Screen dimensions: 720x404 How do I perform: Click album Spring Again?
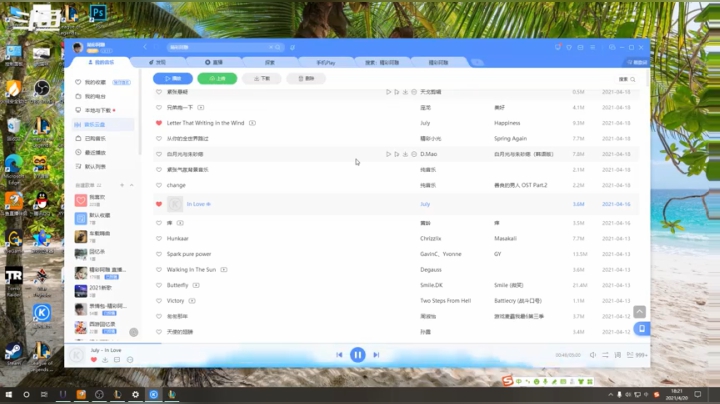(x=511, y=139)
